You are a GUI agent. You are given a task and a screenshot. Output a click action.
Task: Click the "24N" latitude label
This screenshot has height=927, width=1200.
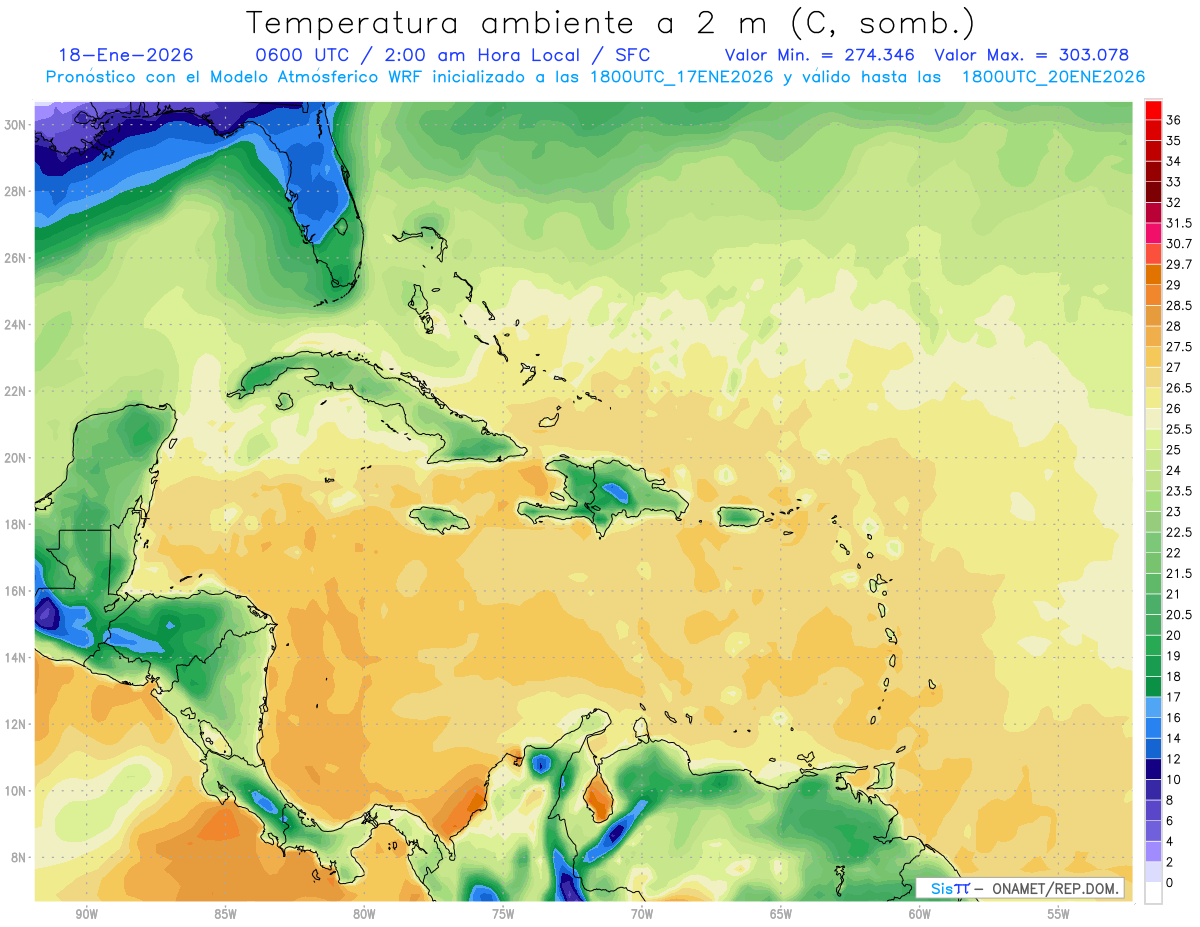(x=16, y=325)
